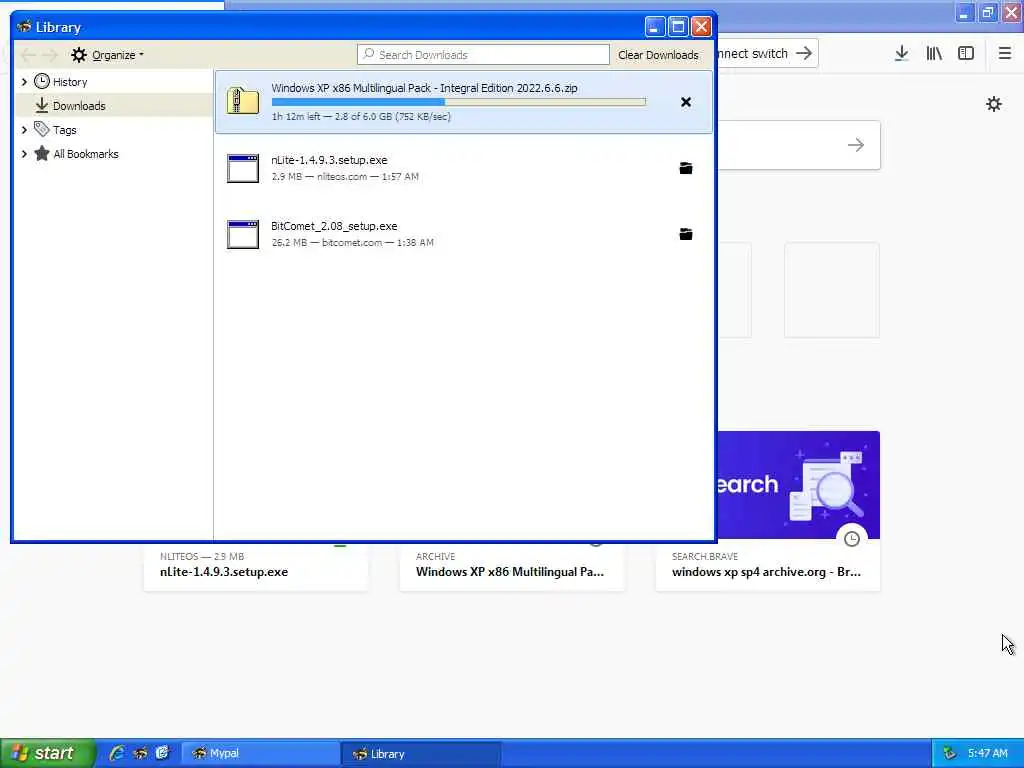Expand the Tags tree node

24,130
